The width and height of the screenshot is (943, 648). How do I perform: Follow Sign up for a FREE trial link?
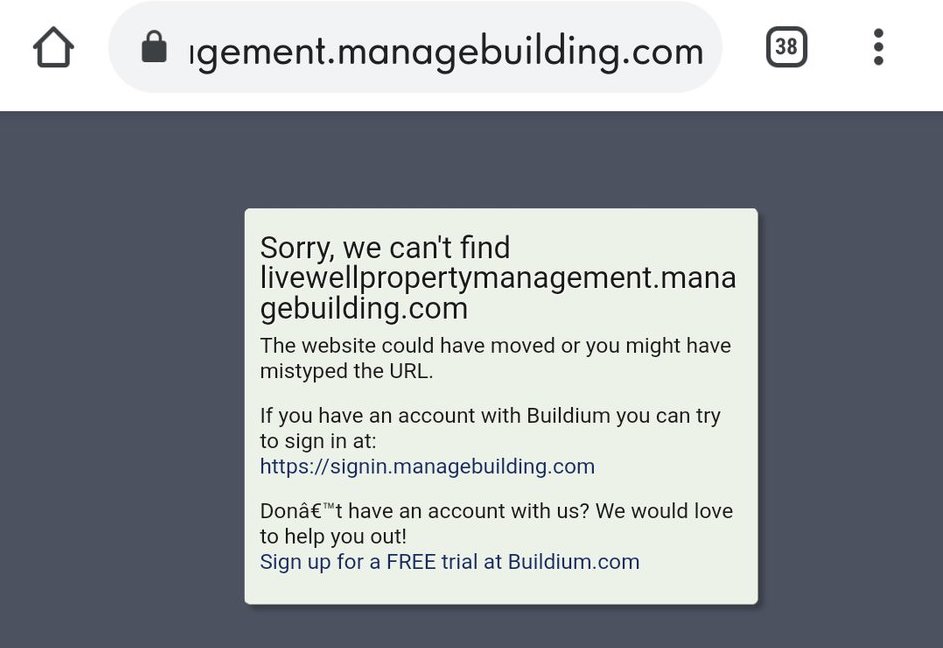tap(449, 561)
